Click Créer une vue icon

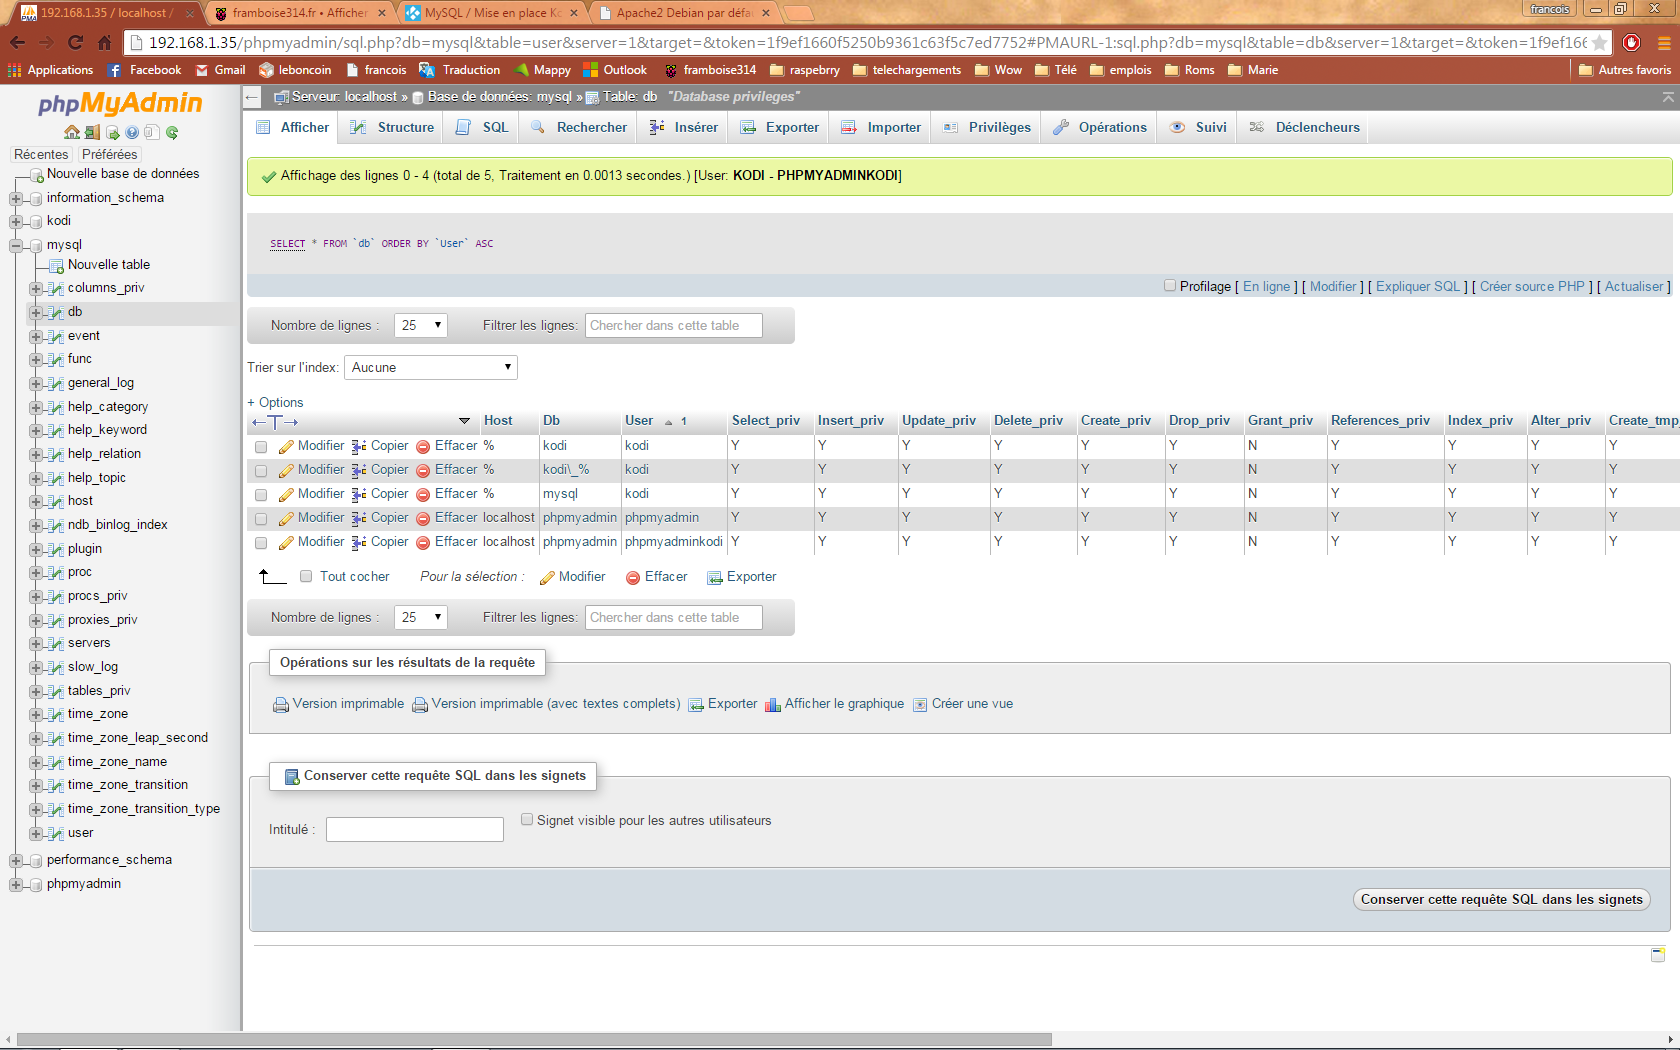[x=920, y=705]
